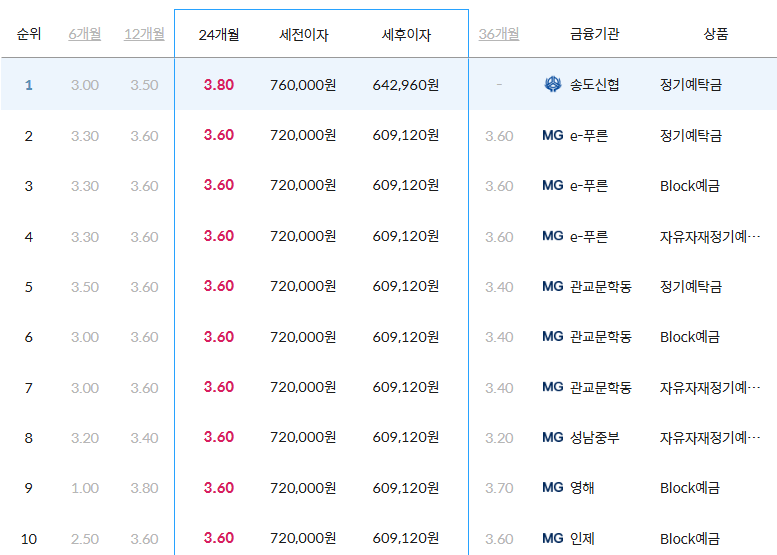The image size is (777, 555).
Task: Click the MG logo beside 인제
Action: coord(553,538)
